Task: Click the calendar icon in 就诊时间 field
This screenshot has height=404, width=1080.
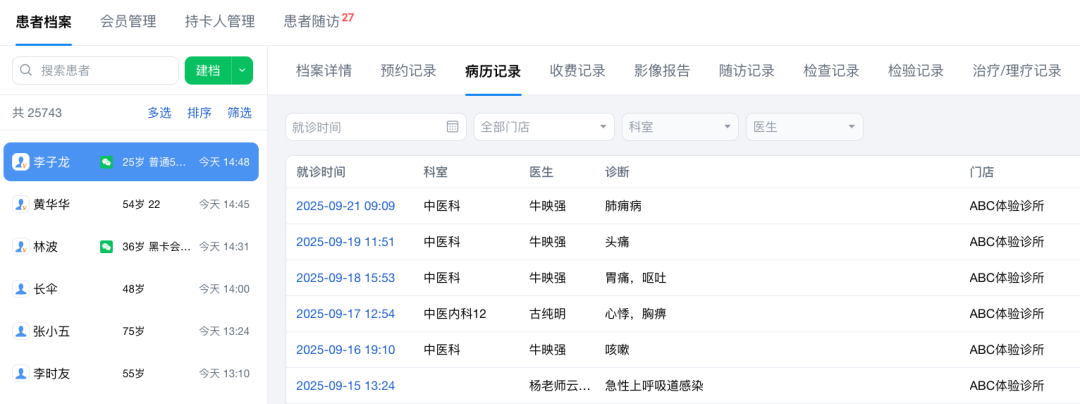Action: 452,127
